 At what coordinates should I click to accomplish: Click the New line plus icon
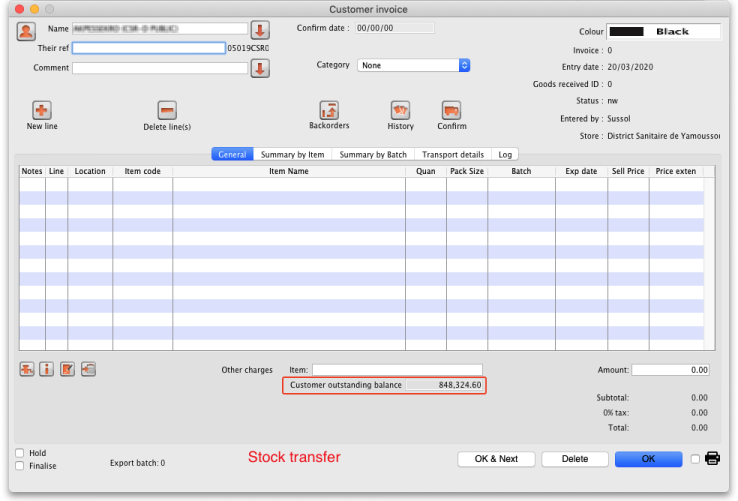point(42,111)
